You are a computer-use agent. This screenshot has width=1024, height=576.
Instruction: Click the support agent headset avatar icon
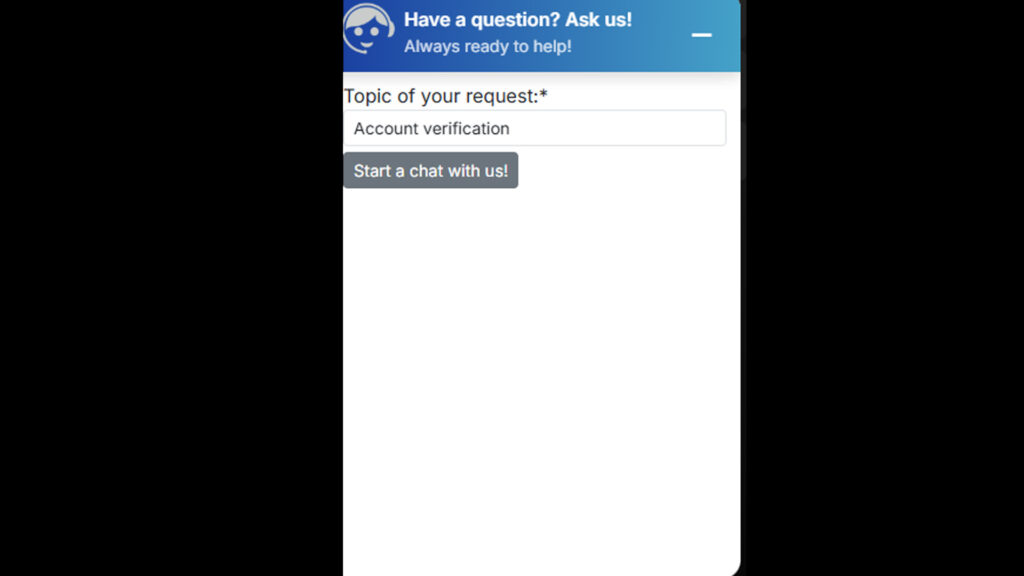tap(368, 29)
